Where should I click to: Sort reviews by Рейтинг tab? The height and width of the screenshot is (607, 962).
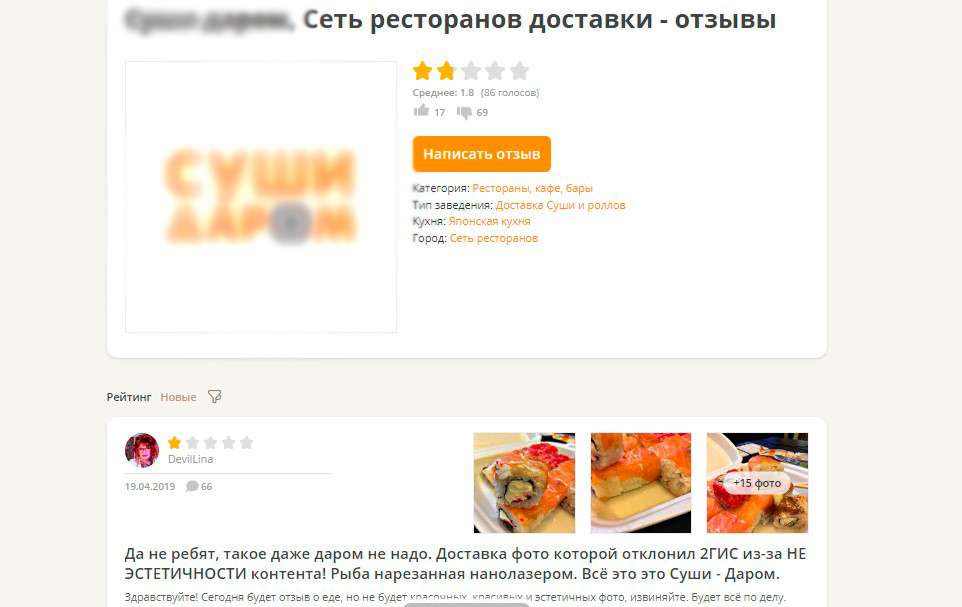tap(129, 397)
